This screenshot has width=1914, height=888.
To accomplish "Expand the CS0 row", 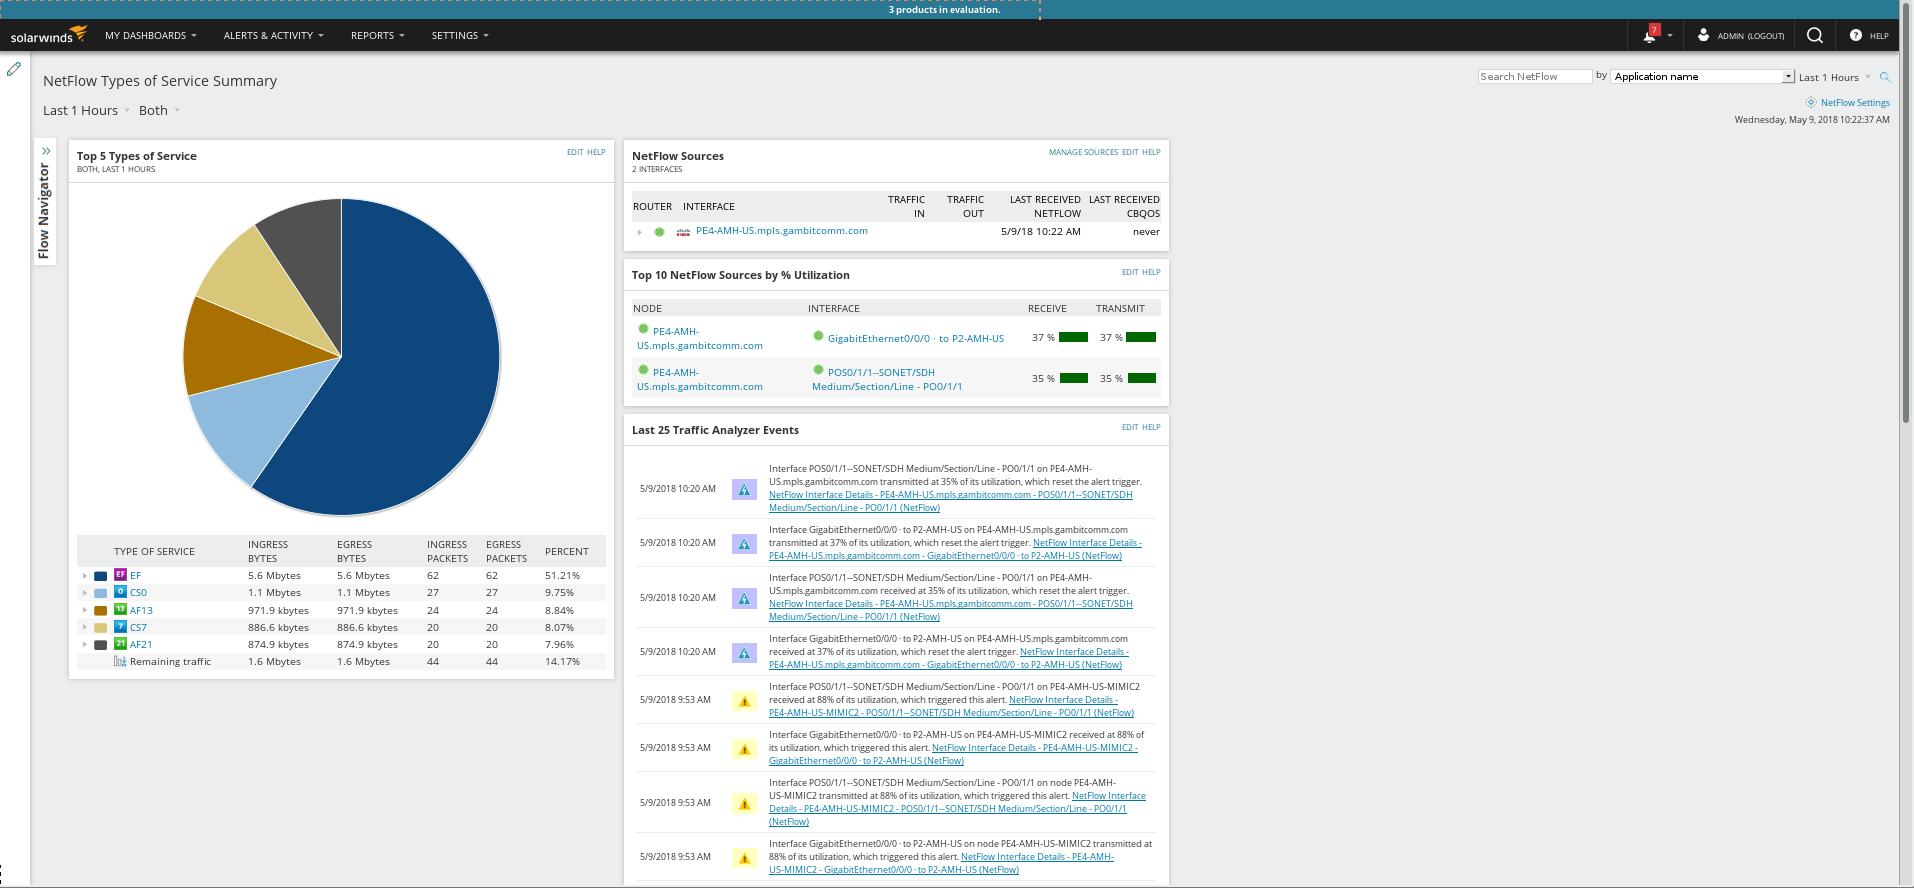I will 85,593.
